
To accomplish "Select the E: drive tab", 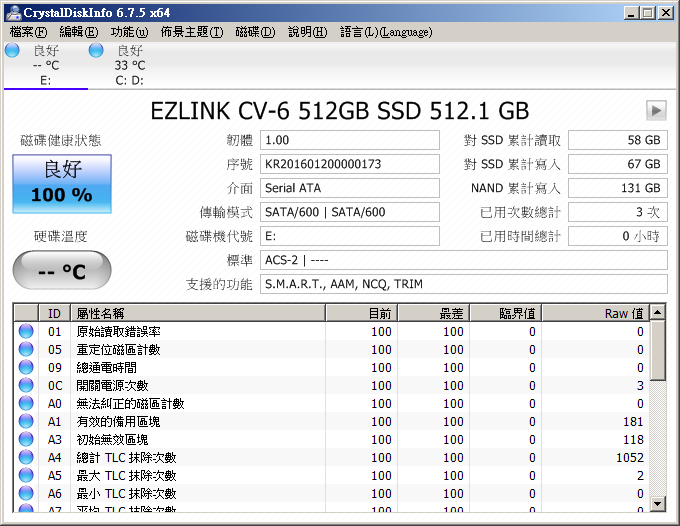I will click(x=46, y=65).
